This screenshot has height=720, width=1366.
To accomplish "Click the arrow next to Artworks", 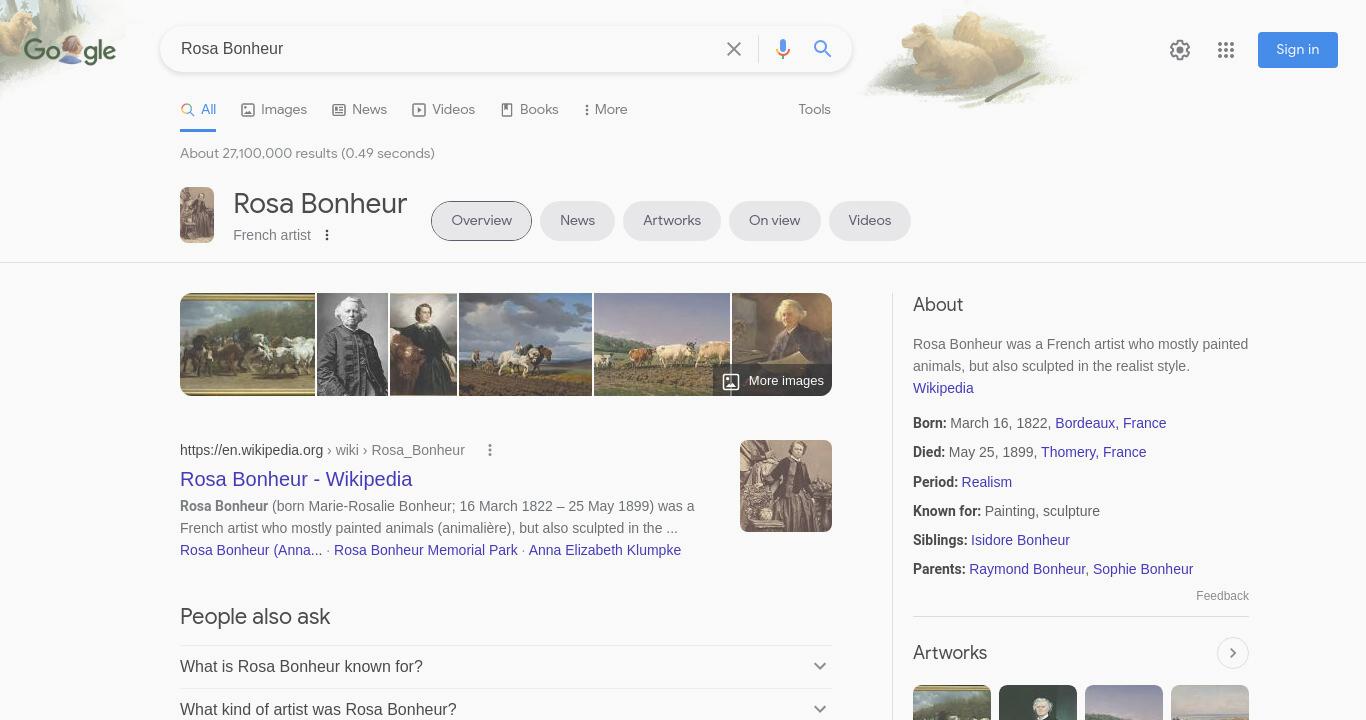I will [1233, 653].
